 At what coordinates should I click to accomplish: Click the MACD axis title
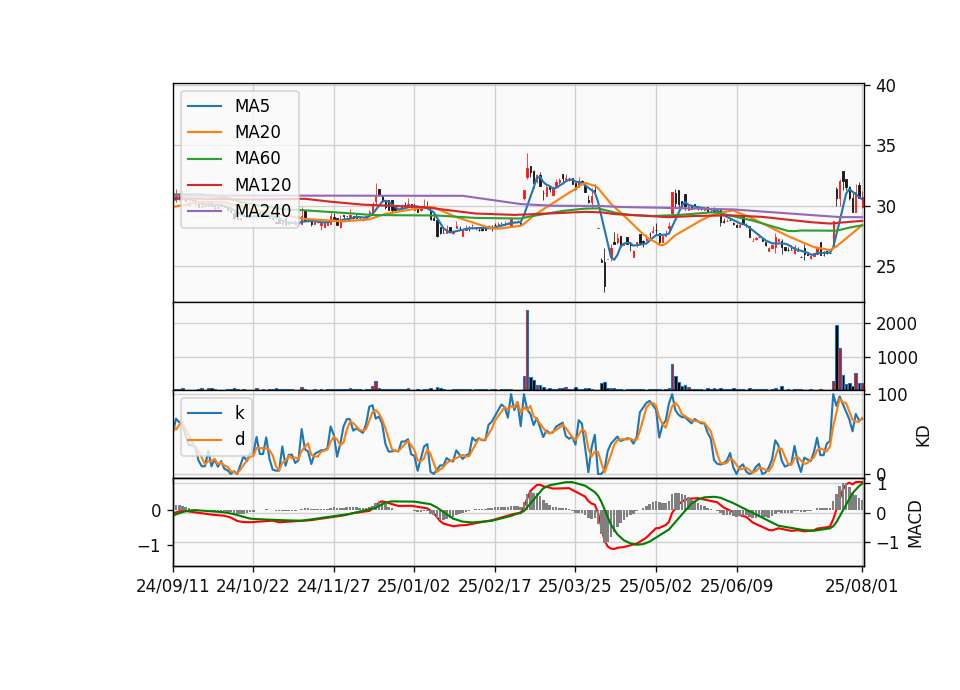914,524
